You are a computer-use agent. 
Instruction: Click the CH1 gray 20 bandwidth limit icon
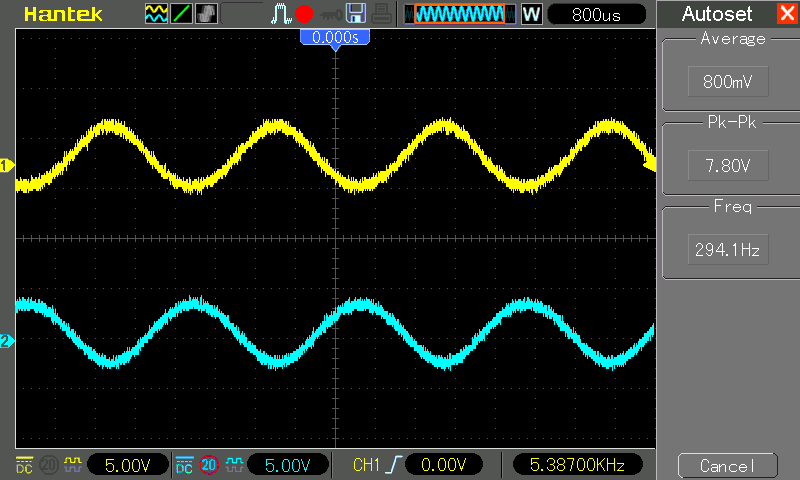point(49,465)
